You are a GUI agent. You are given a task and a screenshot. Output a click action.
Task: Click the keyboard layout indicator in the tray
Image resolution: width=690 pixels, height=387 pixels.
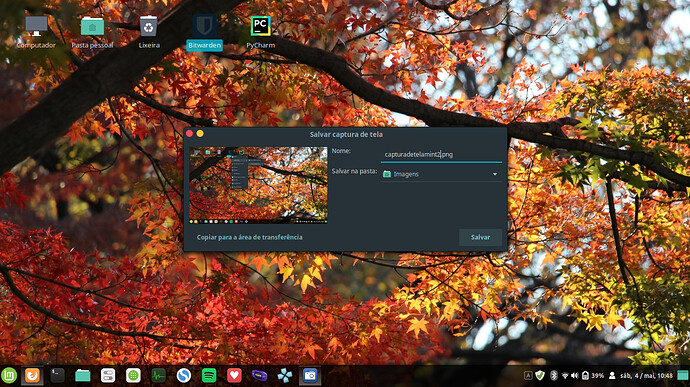pyautogui.click(x=528, y=376)
